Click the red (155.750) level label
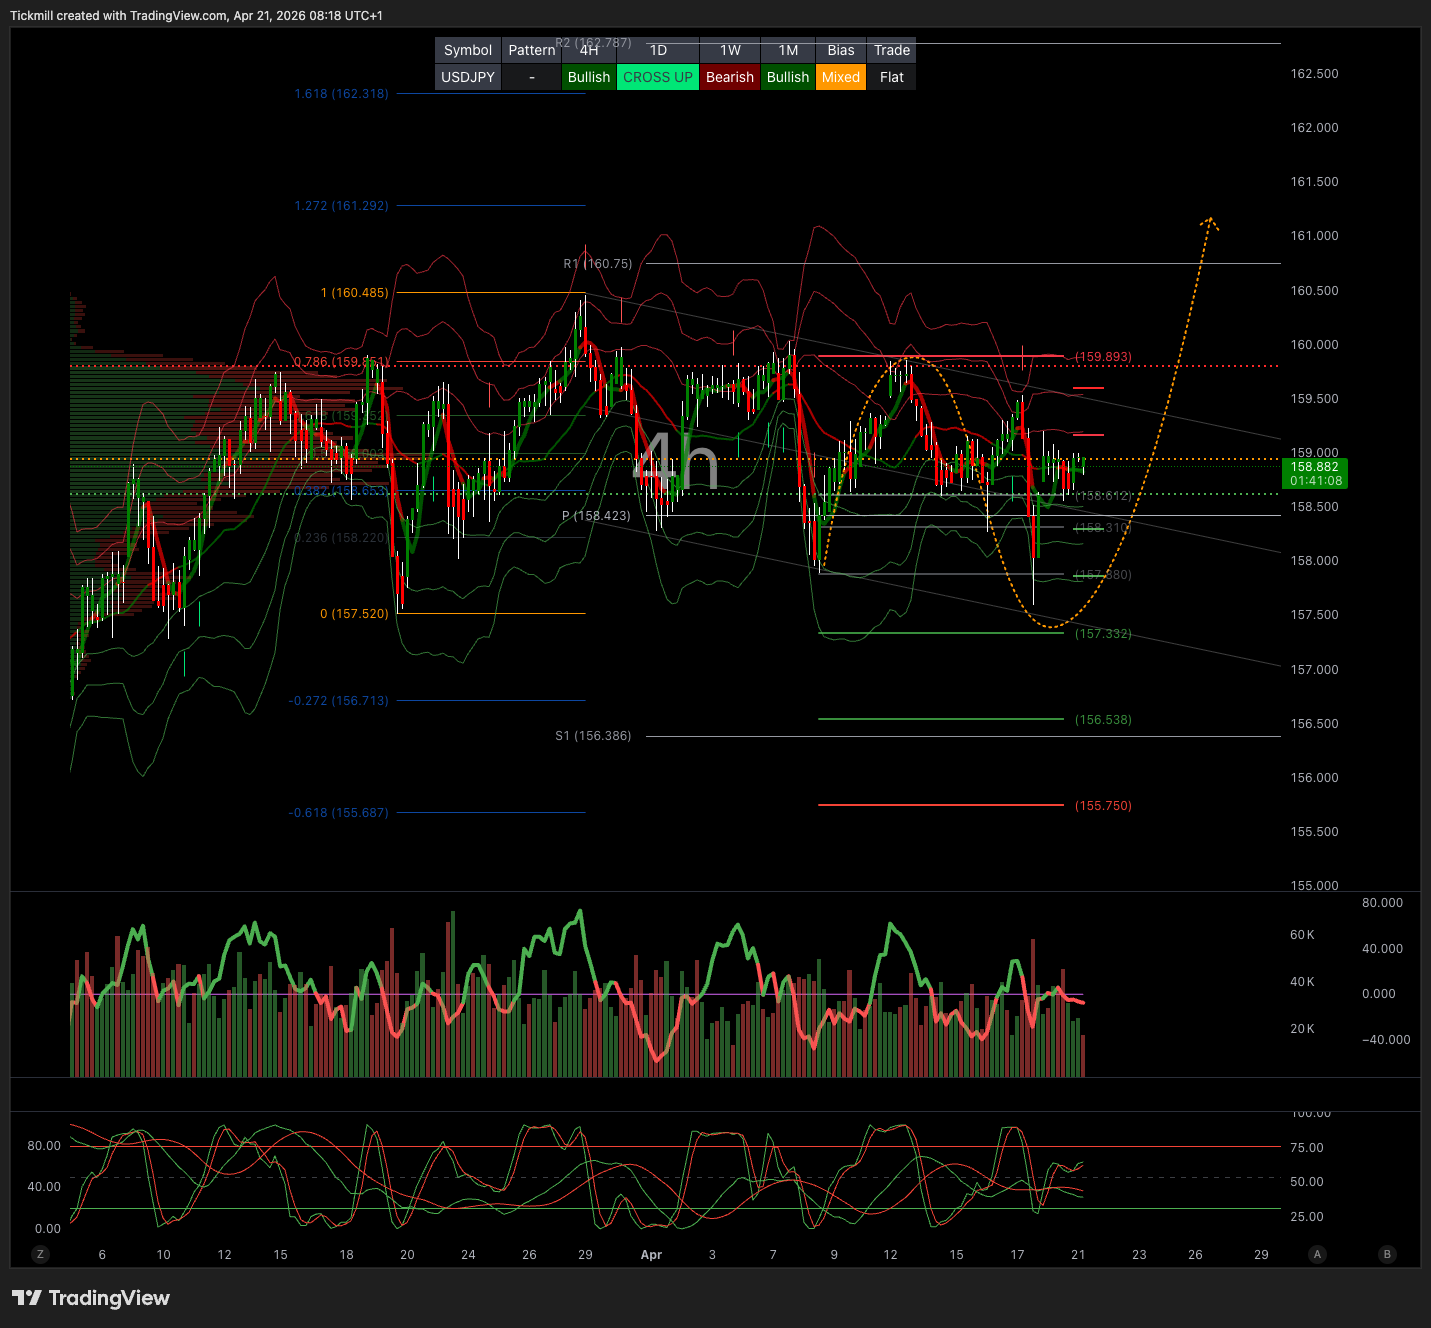Image resolution: width=1431 pixels, height=1328 pixels. pyautogui.click(x=1103, y=806)
